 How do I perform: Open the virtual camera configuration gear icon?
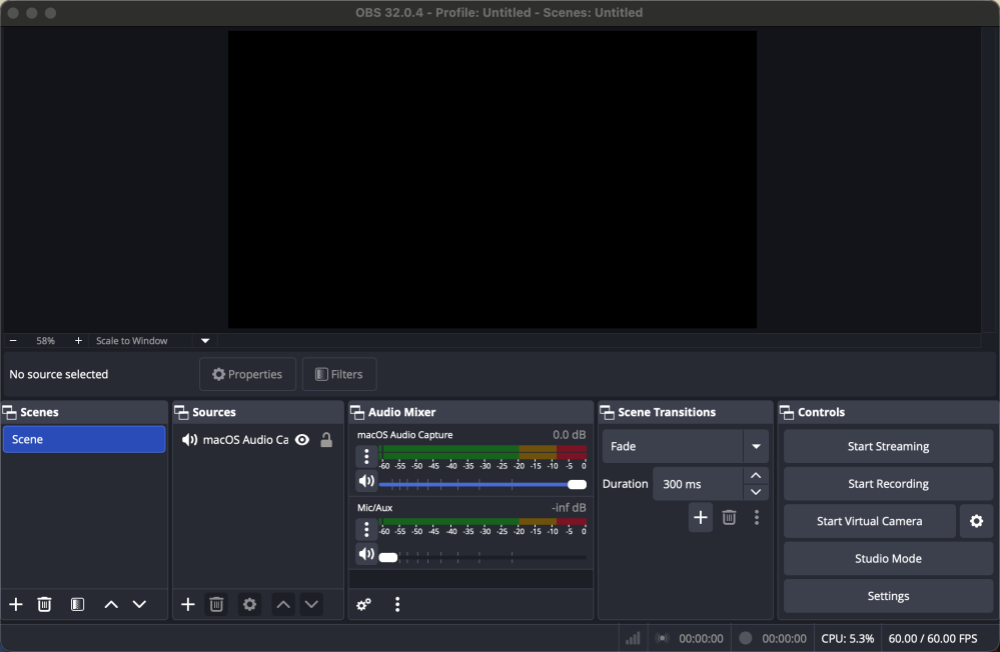[976, 521]
